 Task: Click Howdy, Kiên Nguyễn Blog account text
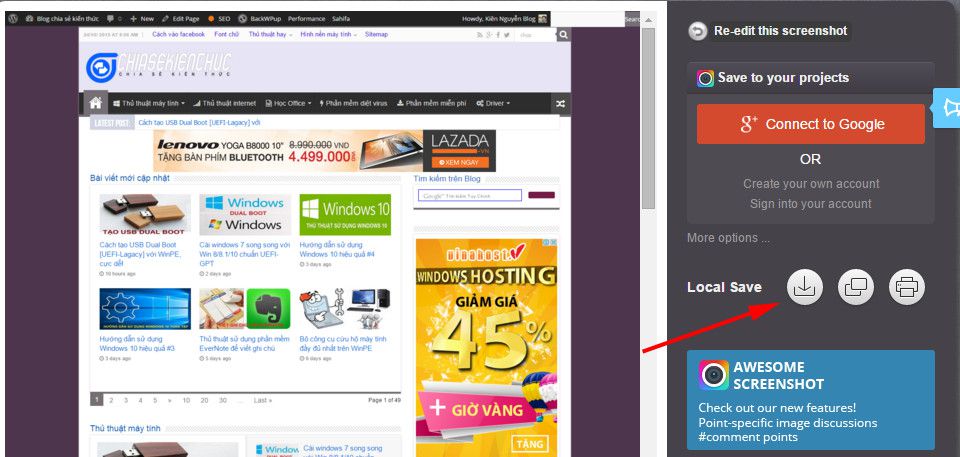(499, 18)
